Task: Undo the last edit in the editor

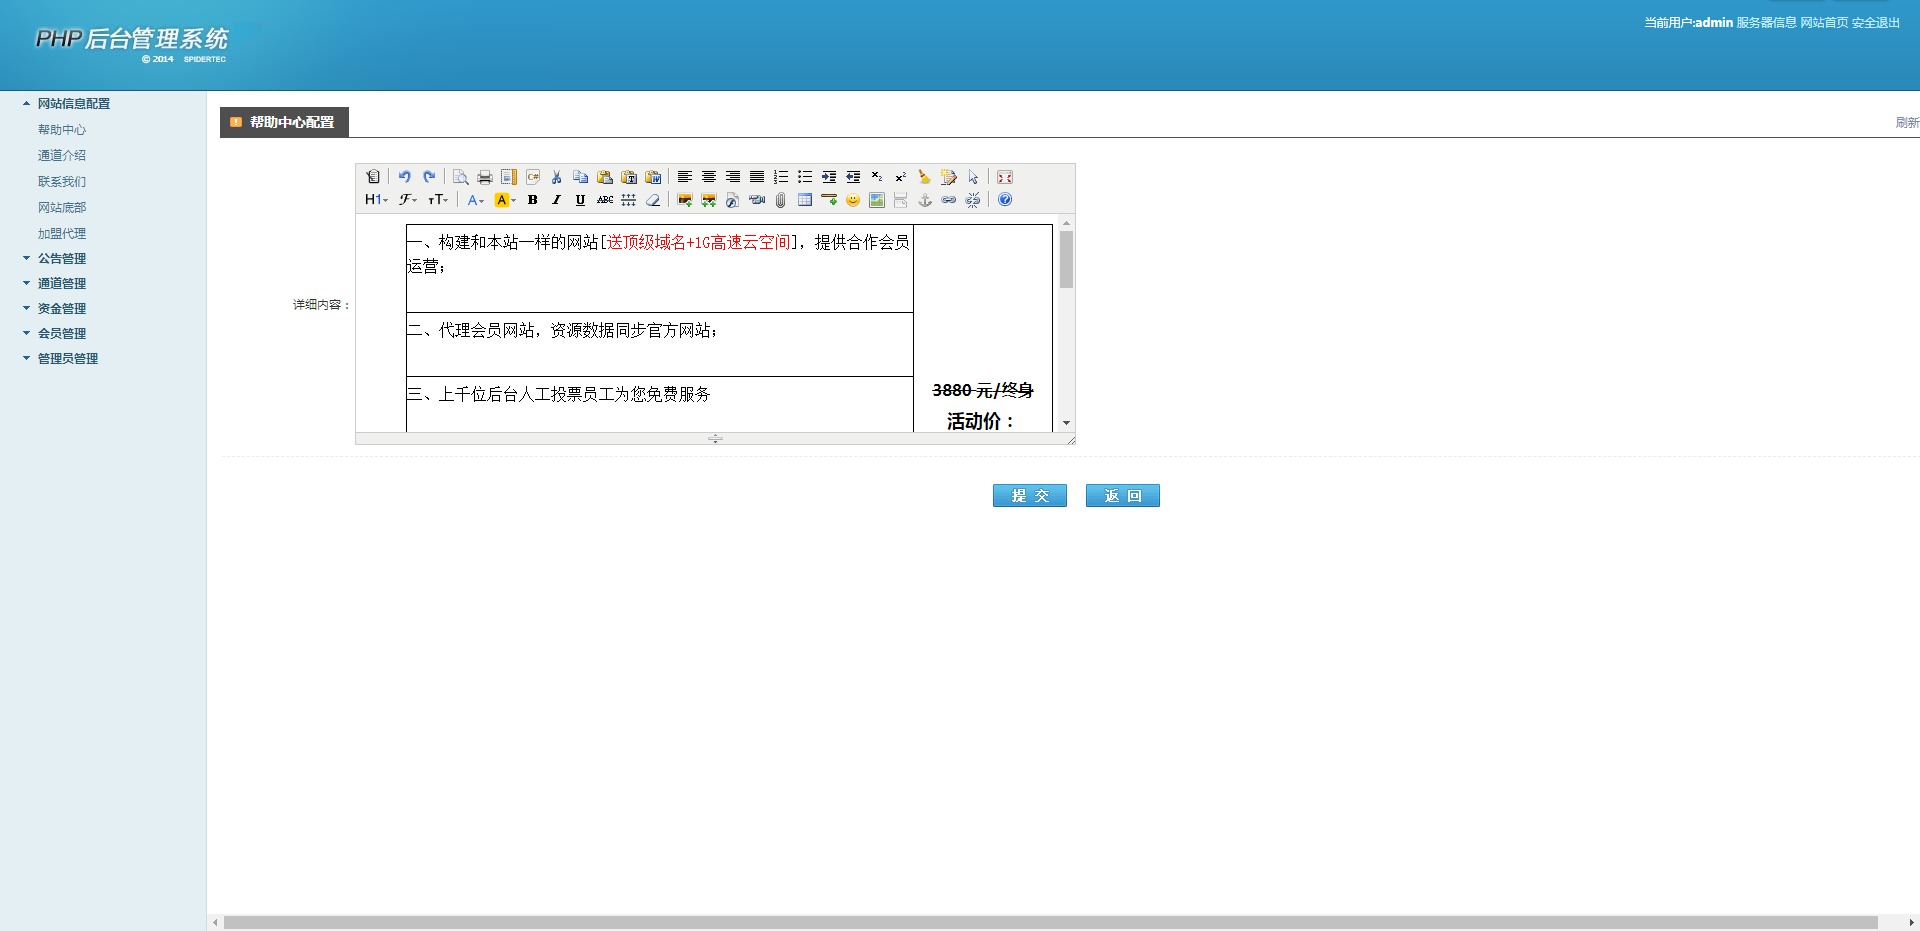Action: (x=405, y=177)
